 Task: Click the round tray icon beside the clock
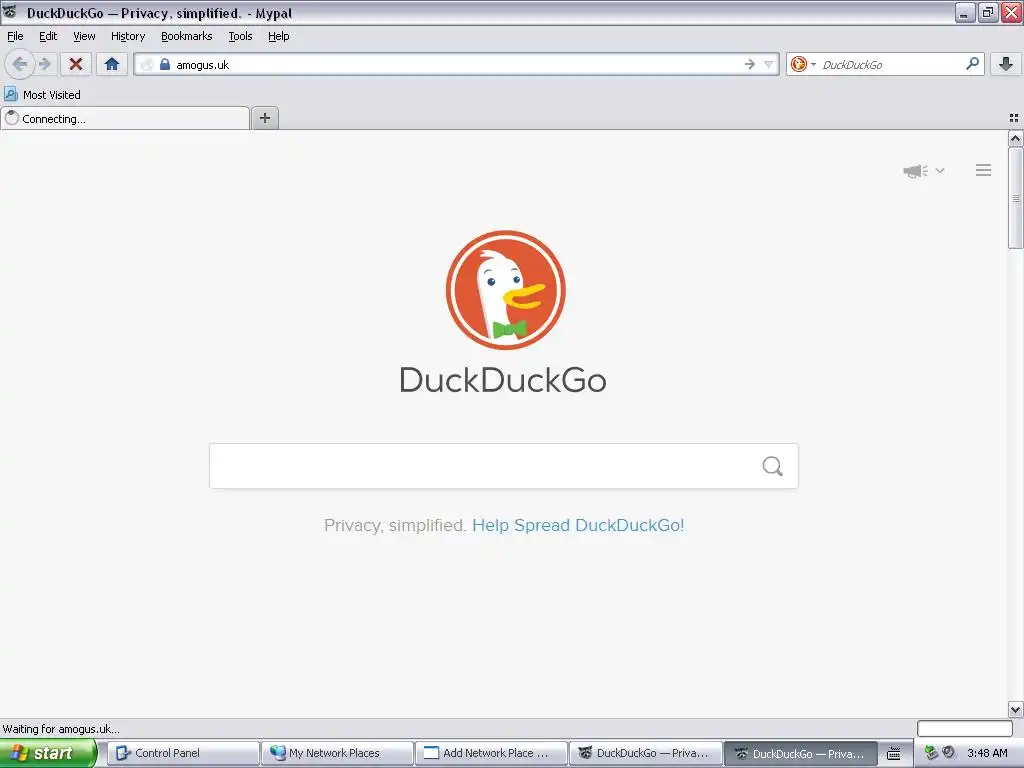click(x=949, y=752)
